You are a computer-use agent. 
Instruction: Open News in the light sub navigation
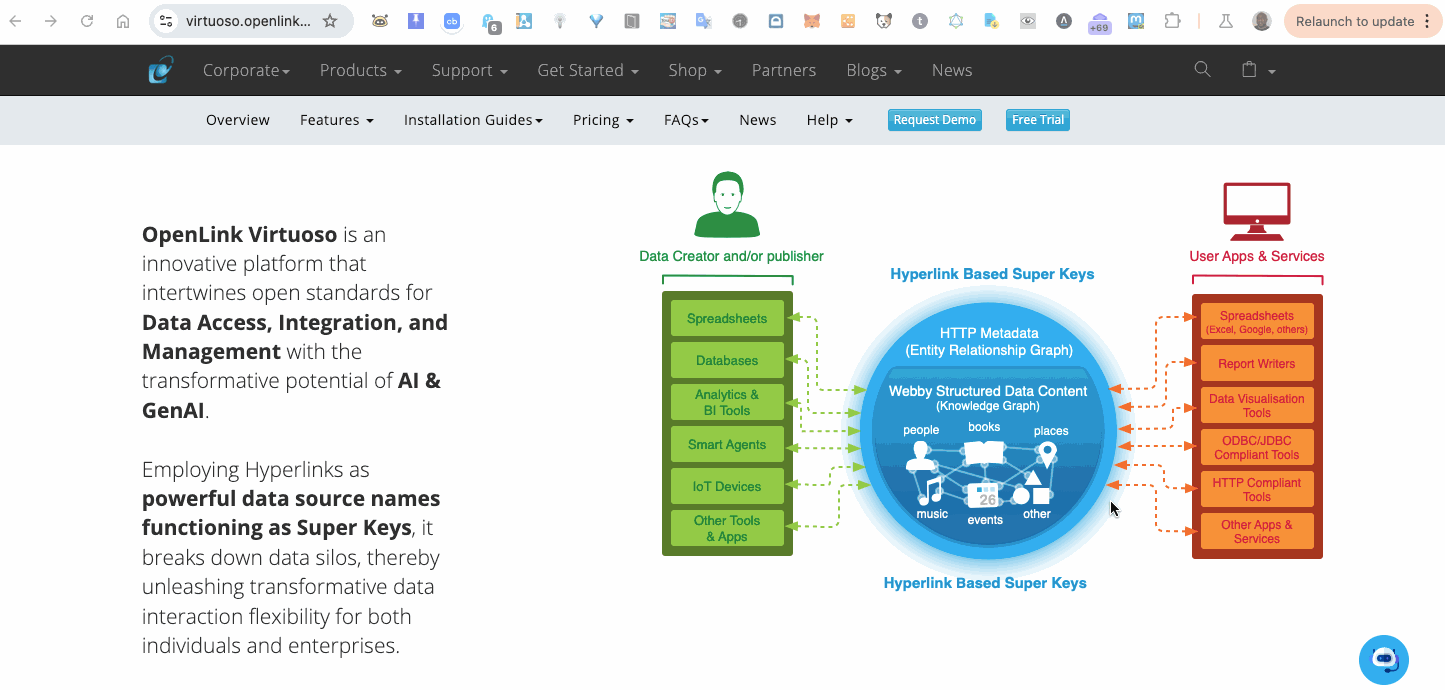pos(758,120)
